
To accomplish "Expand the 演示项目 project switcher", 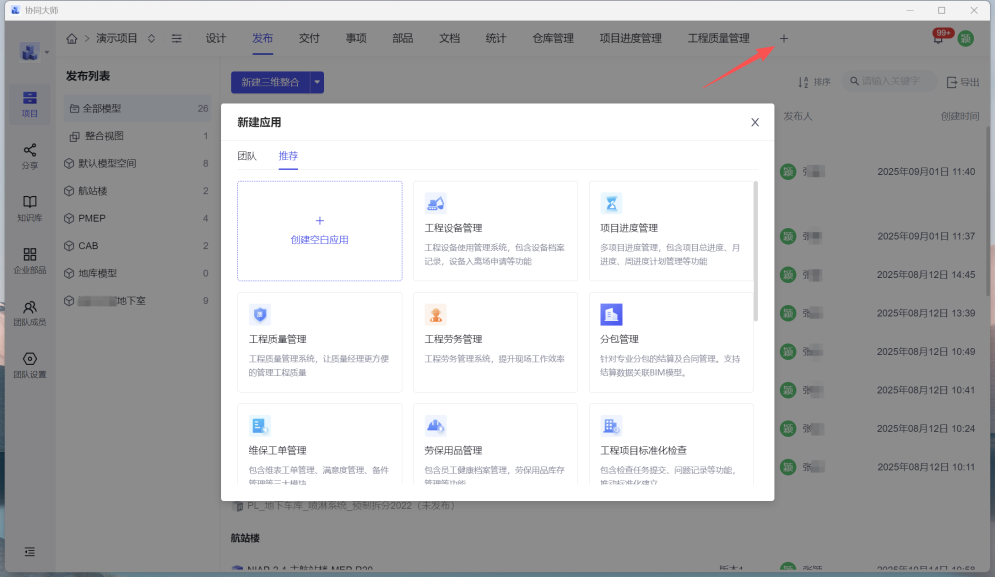I will click(151, 39).
